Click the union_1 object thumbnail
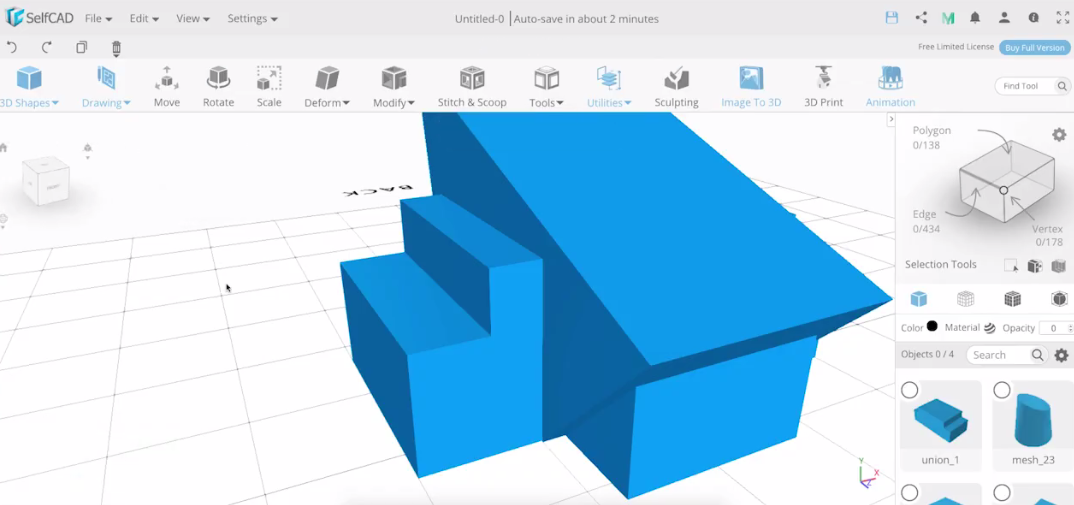Screen dimensions: 1074x505 point(940,421)
